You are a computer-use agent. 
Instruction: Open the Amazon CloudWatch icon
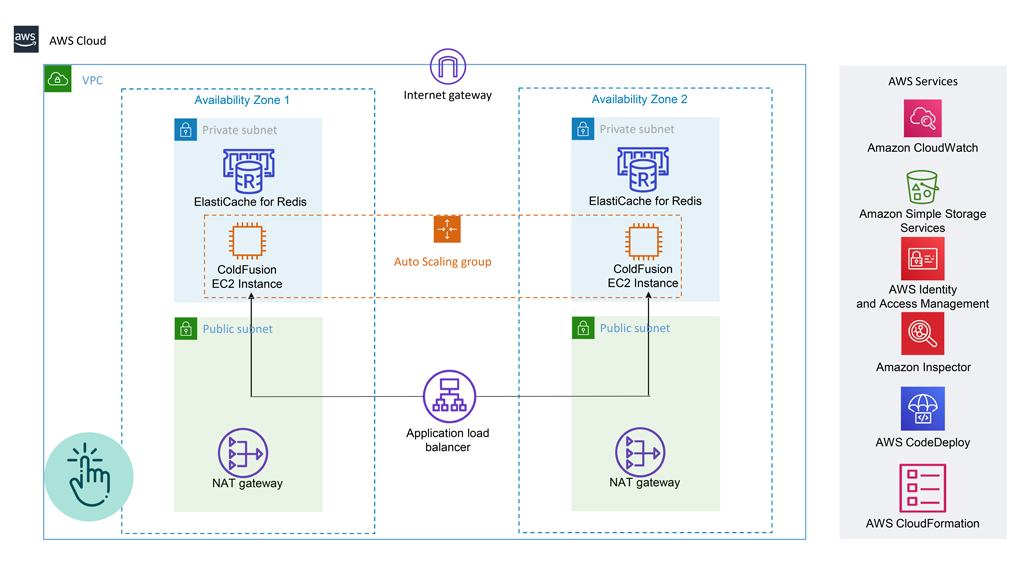tap(923, 118)
